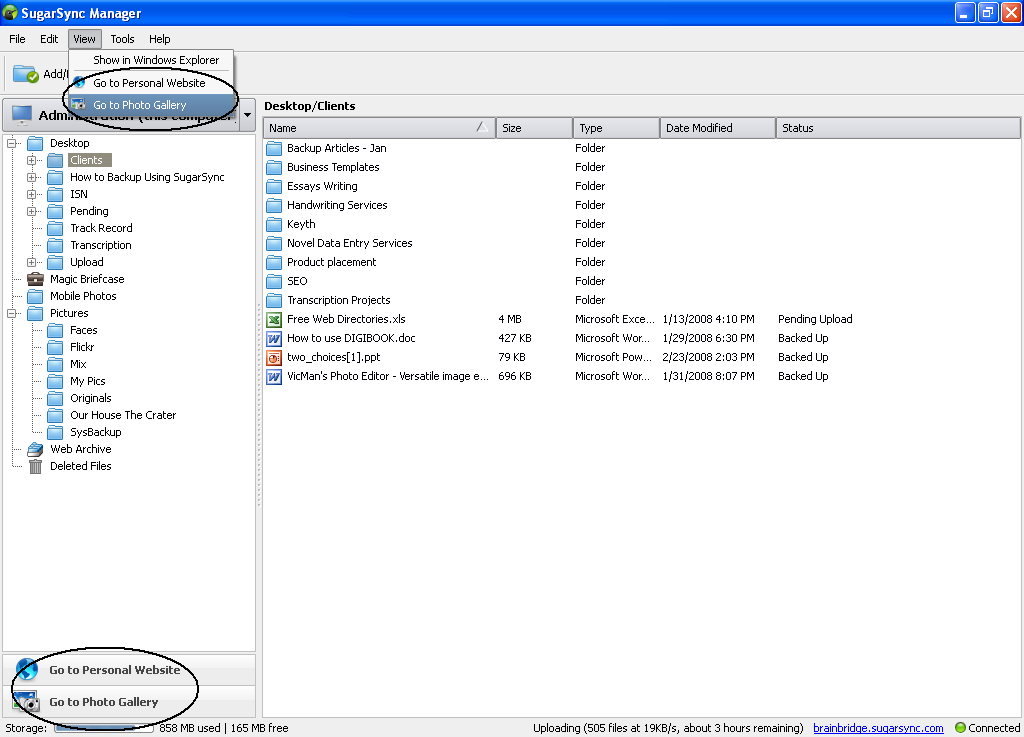Open the computer selector dropdown arrow

click(248, 115)
